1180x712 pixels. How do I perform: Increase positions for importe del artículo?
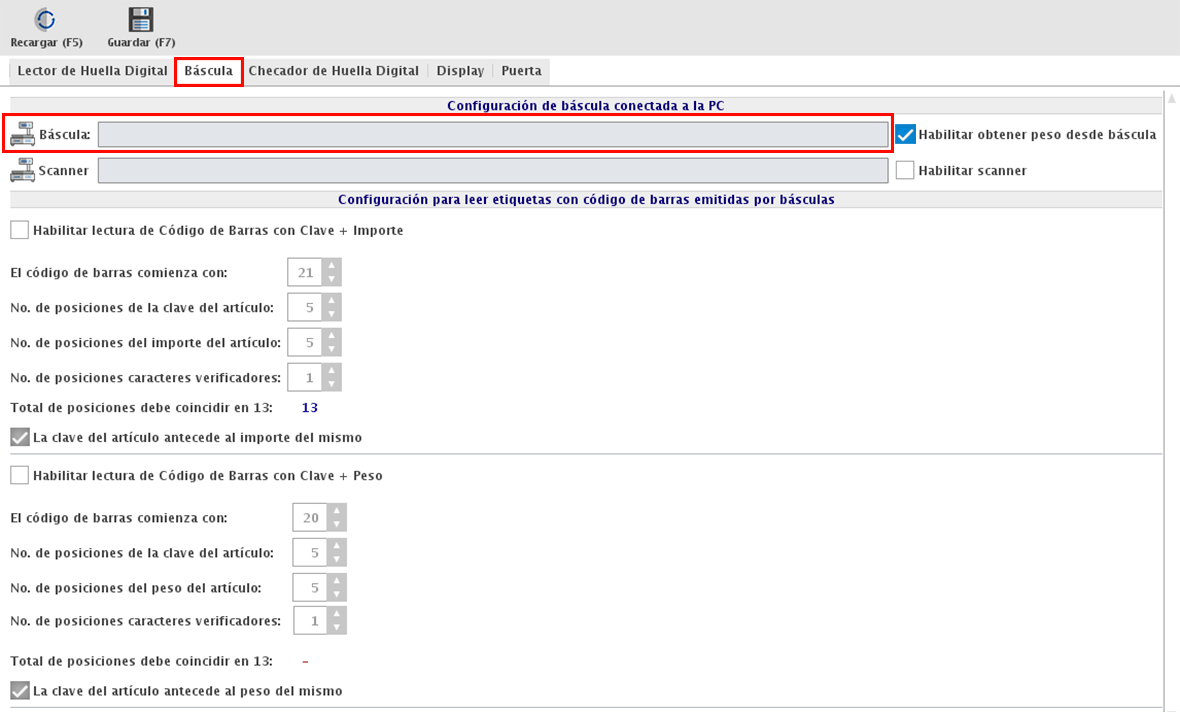coord(332,336)
